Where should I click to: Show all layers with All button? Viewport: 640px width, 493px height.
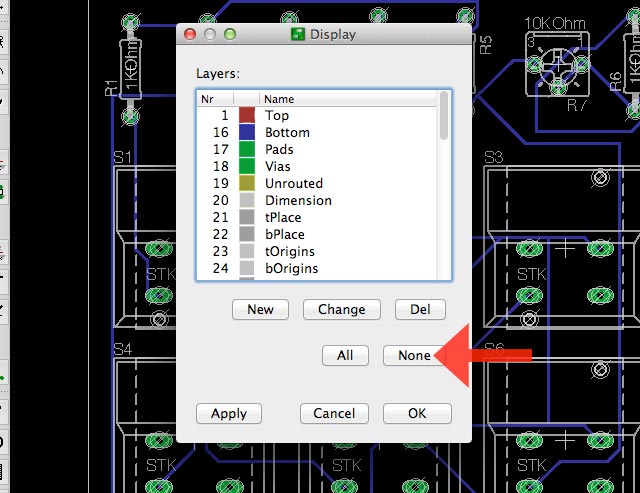click(x=345, y=355)
